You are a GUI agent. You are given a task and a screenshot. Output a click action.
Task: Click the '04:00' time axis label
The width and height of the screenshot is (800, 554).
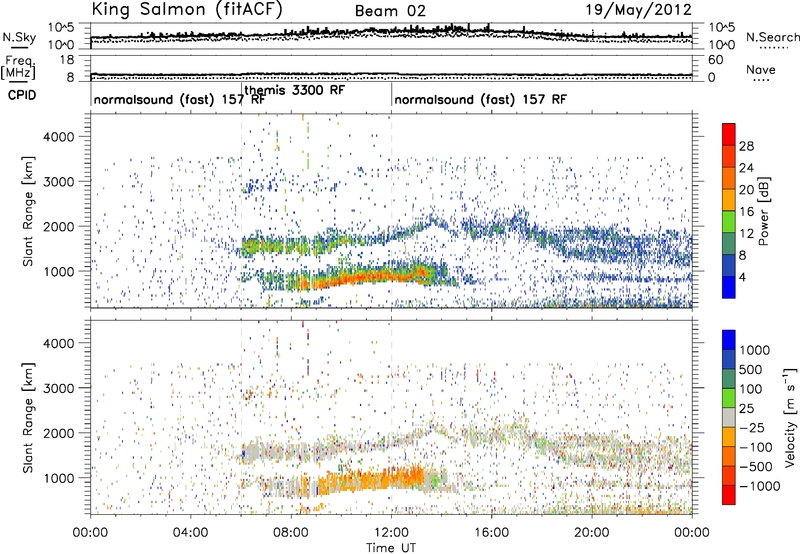pos(191,533)
